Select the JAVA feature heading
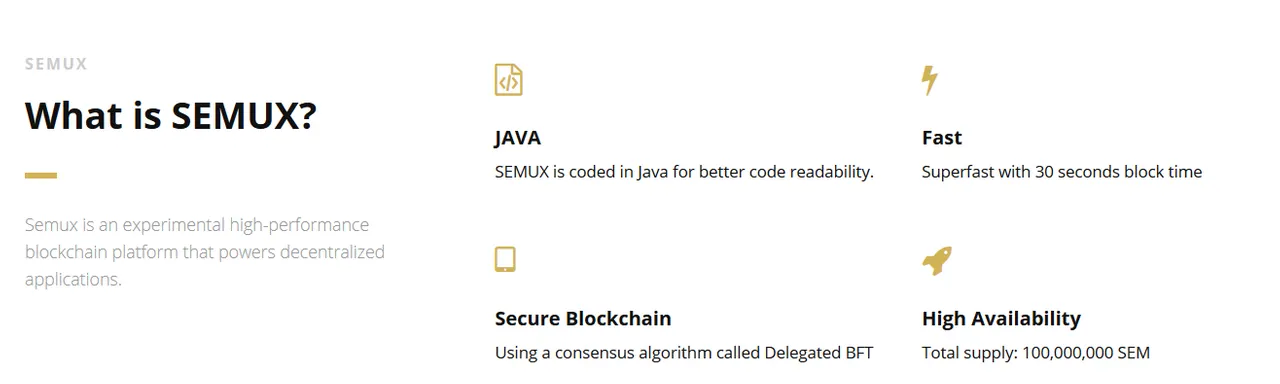 pos(518,138)
